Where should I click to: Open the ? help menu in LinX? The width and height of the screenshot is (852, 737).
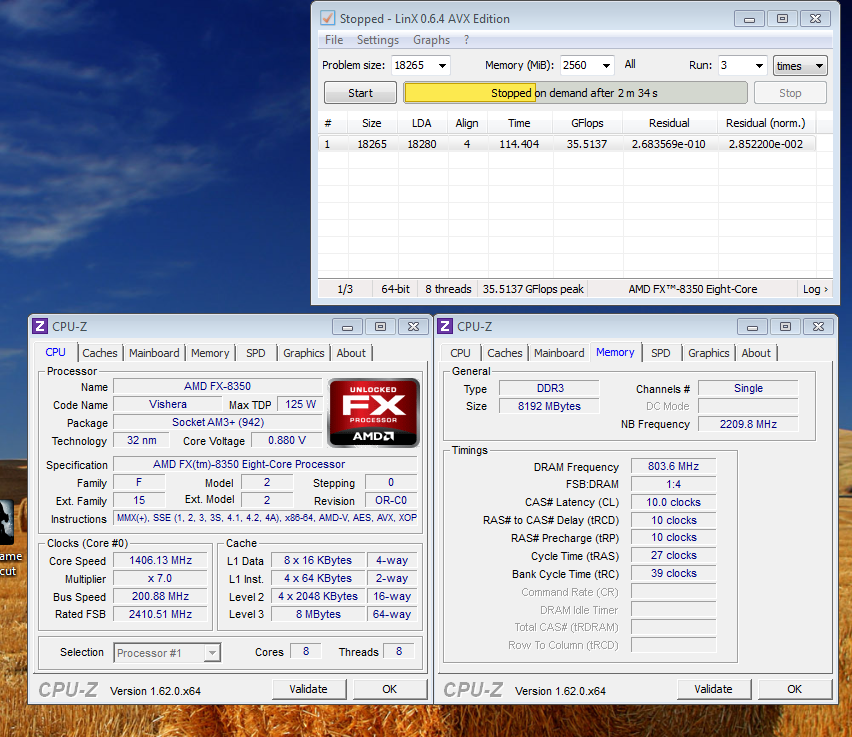point(466,40)
